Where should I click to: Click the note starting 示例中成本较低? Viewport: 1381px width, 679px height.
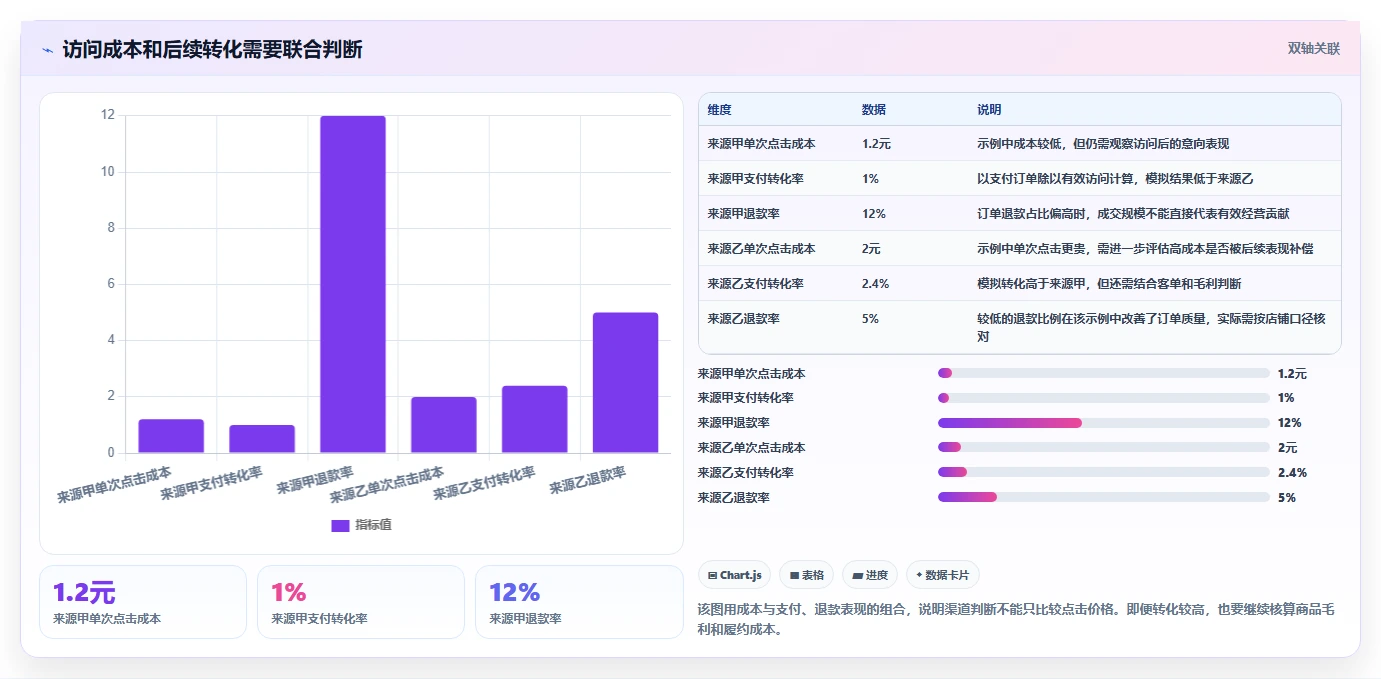[1103, 144]
